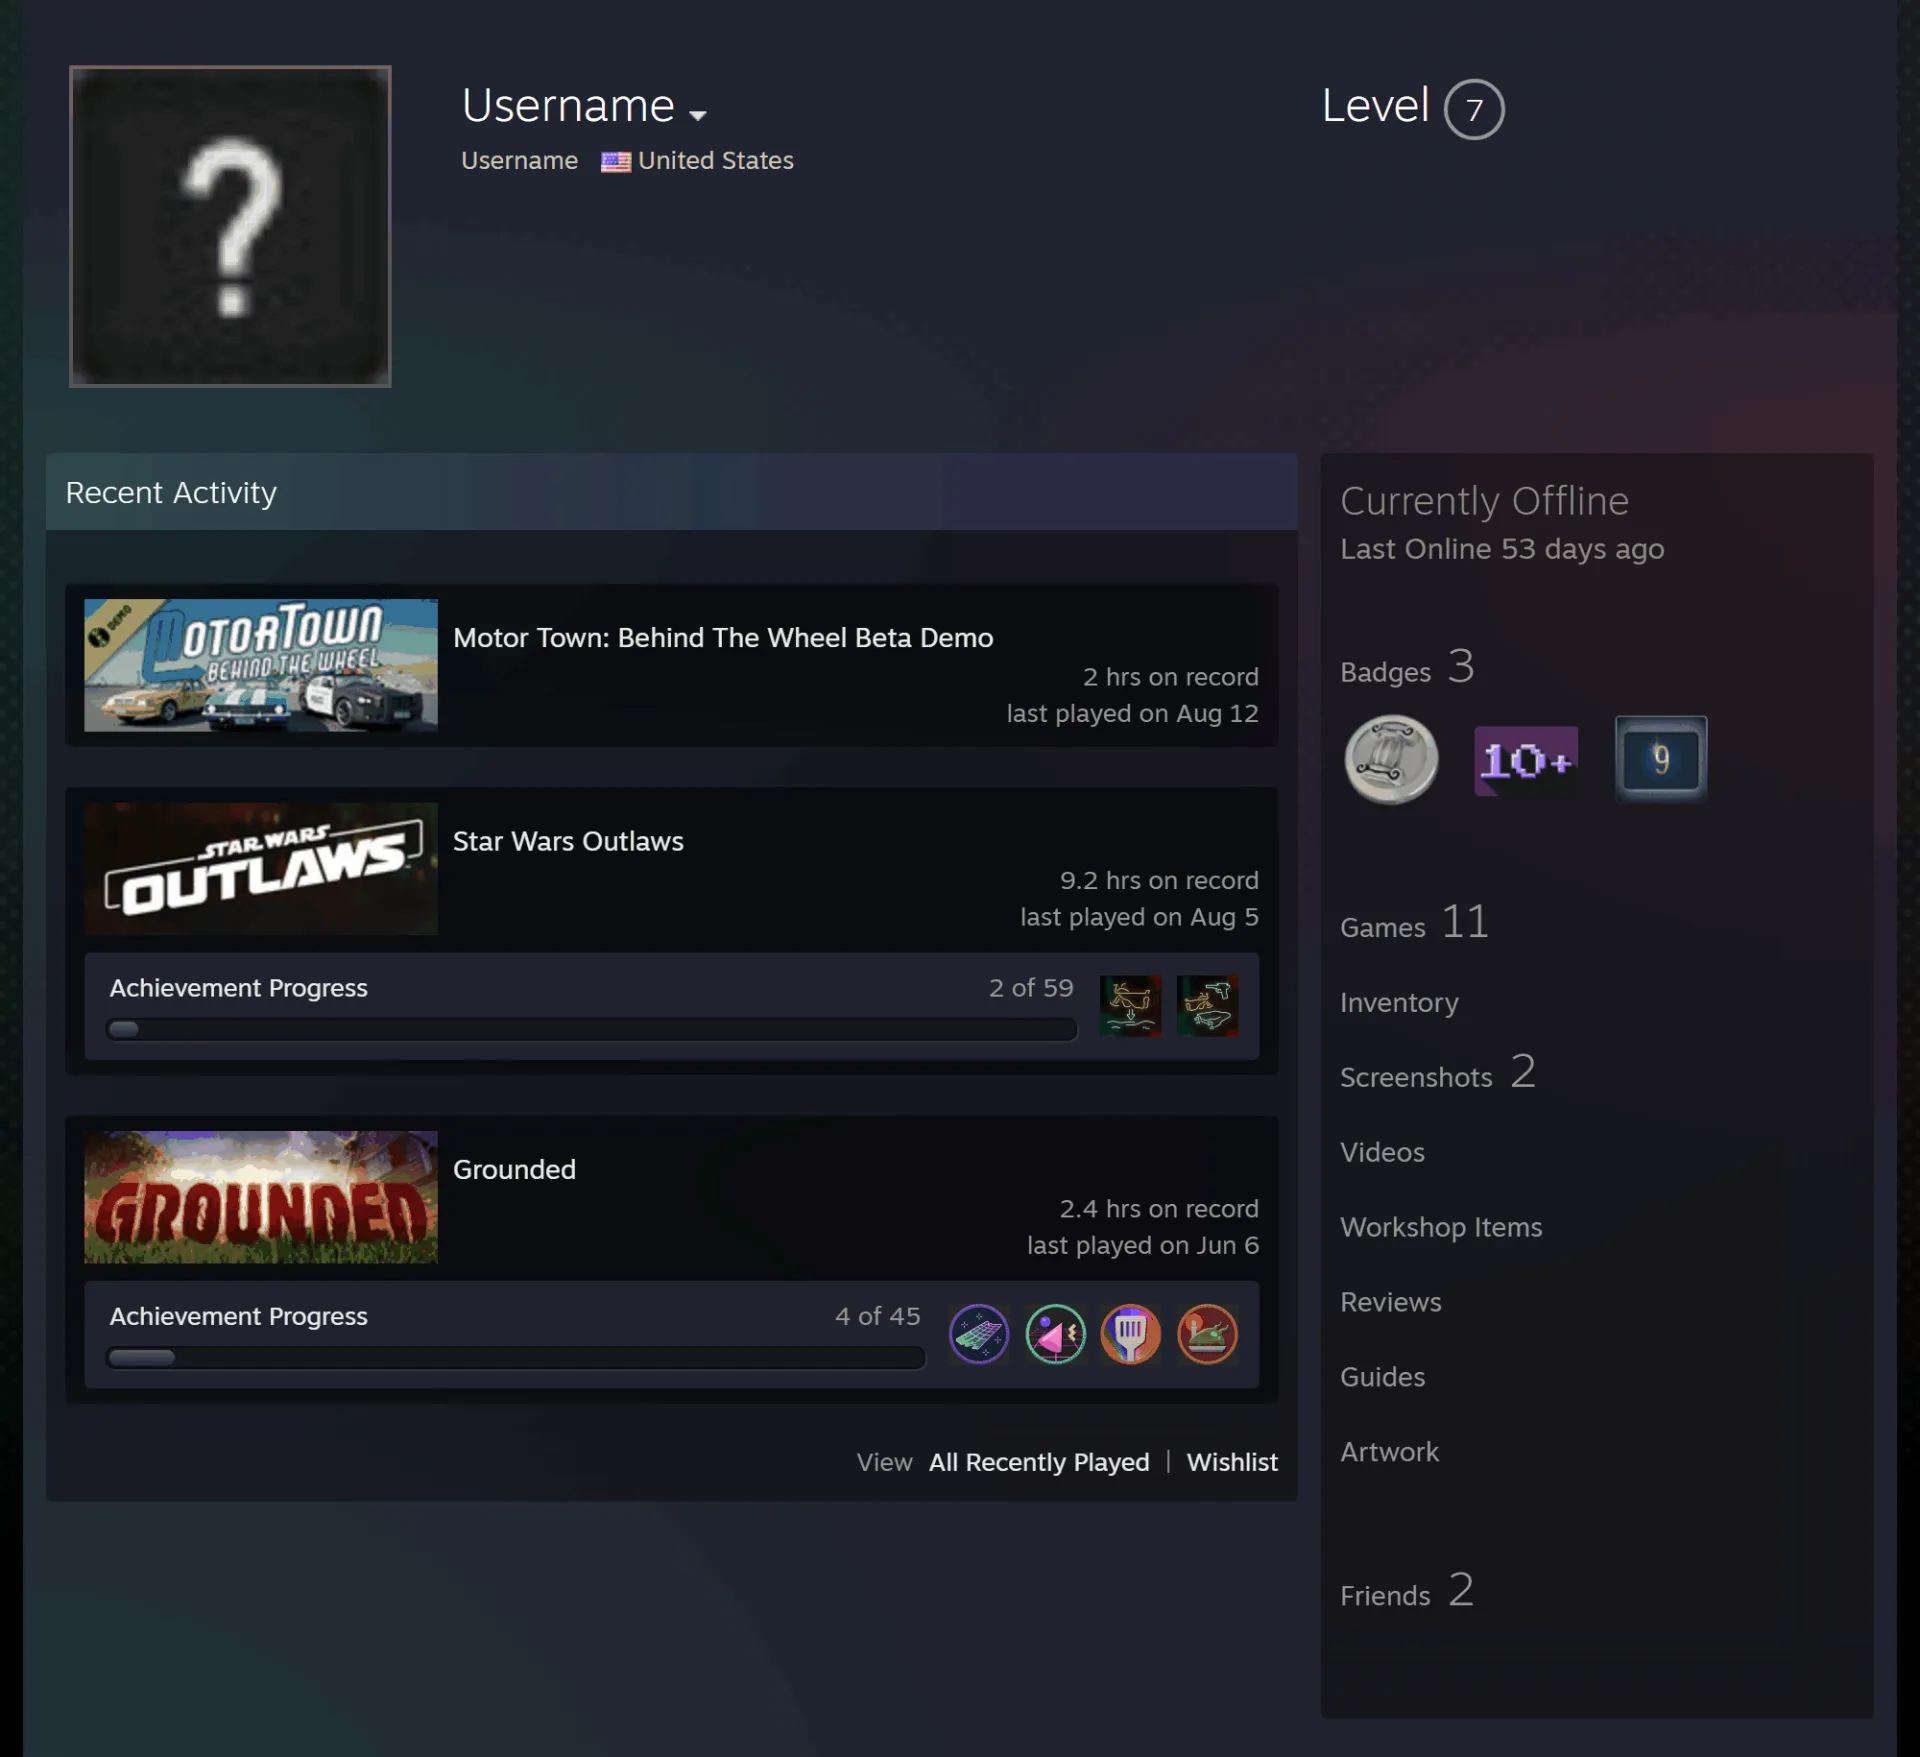This screenshot has height=1757, width=1920.
Task: Click Grounded achievement progress bar
Action: [x=515, y=1357]
